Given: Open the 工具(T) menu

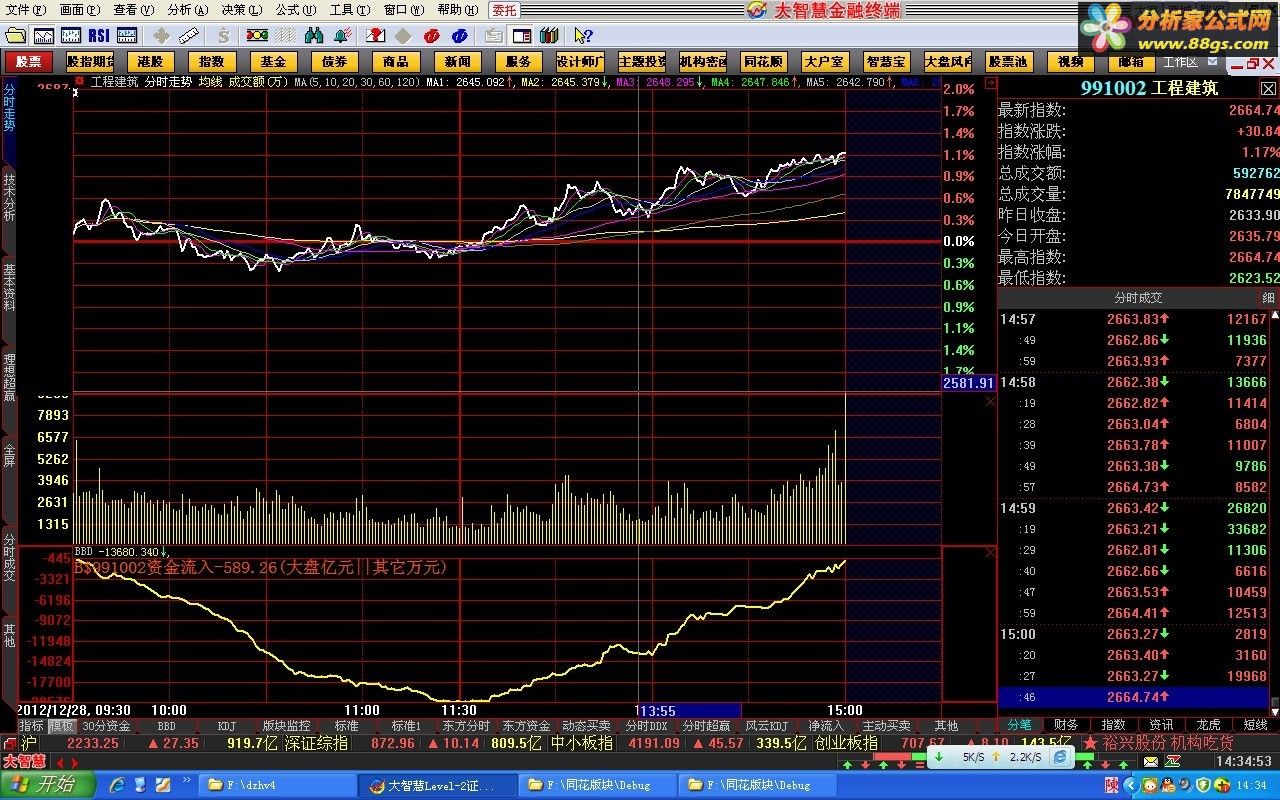Looking at the screenshot, I should tap(350, 9).
